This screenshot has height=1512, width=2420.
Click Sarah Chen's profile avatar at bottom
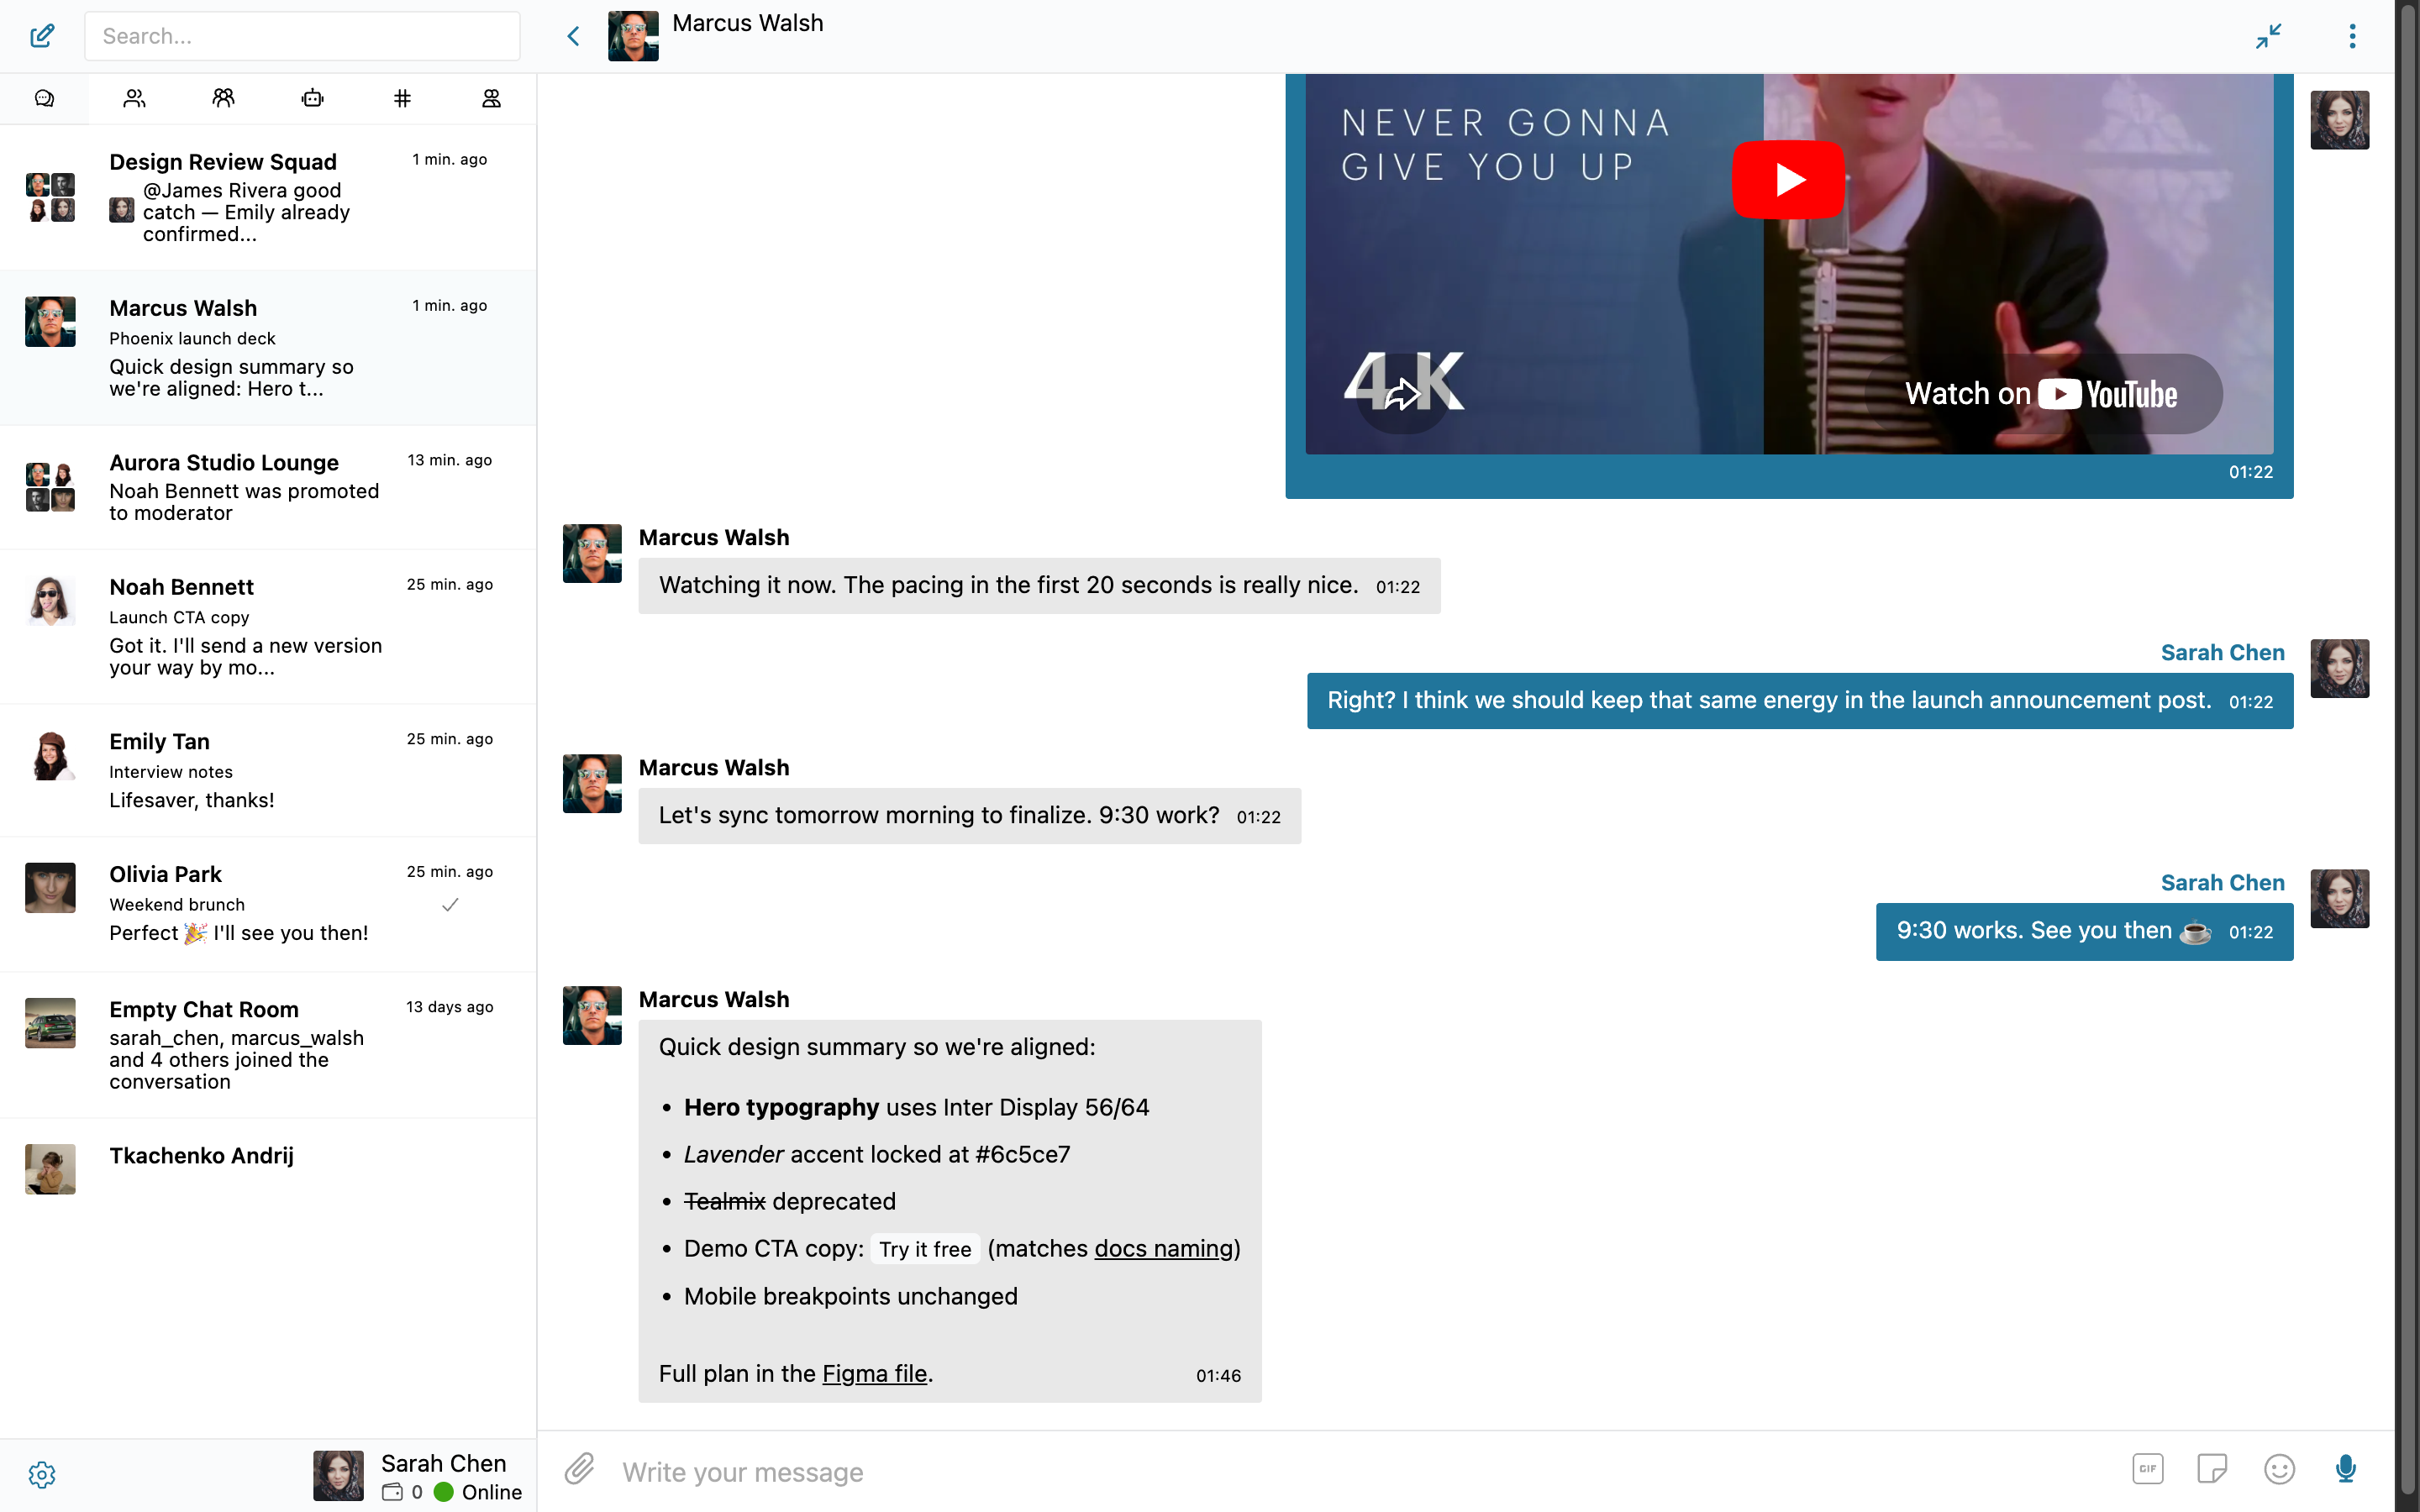[338, 1475]
